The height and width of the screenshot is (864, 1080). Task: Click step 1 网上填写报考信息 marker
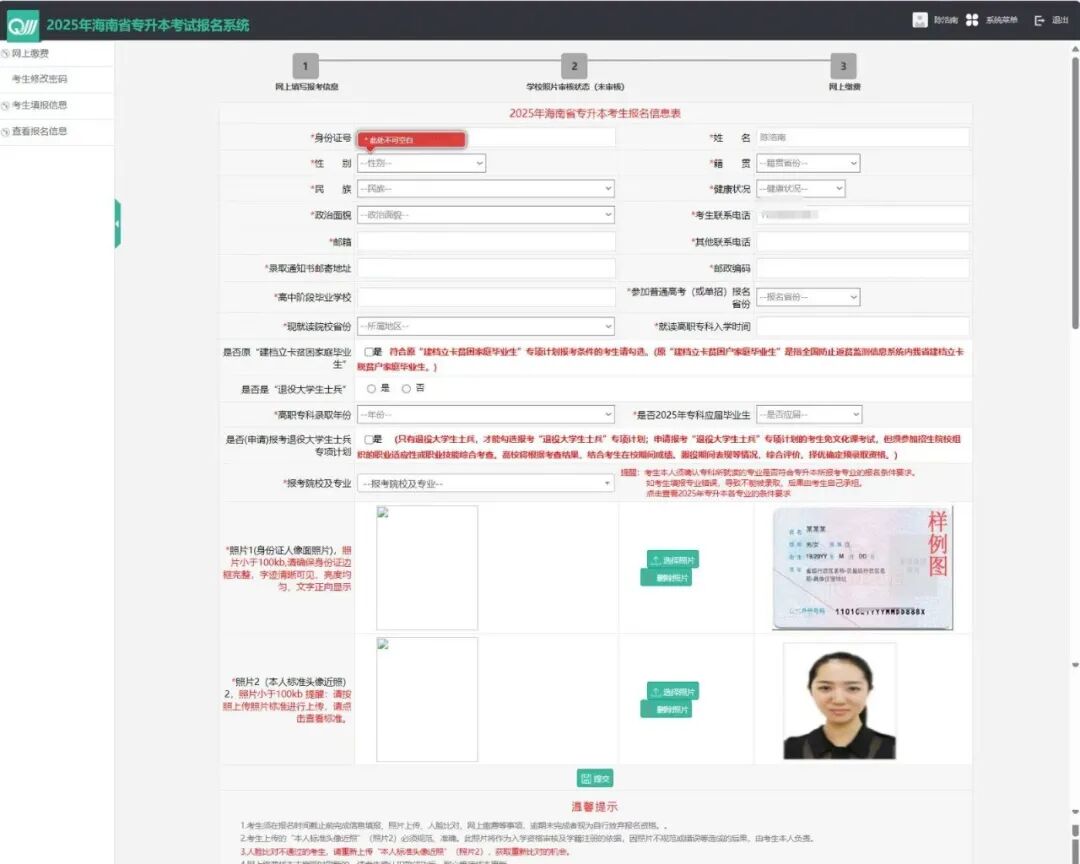click(305, 67)
